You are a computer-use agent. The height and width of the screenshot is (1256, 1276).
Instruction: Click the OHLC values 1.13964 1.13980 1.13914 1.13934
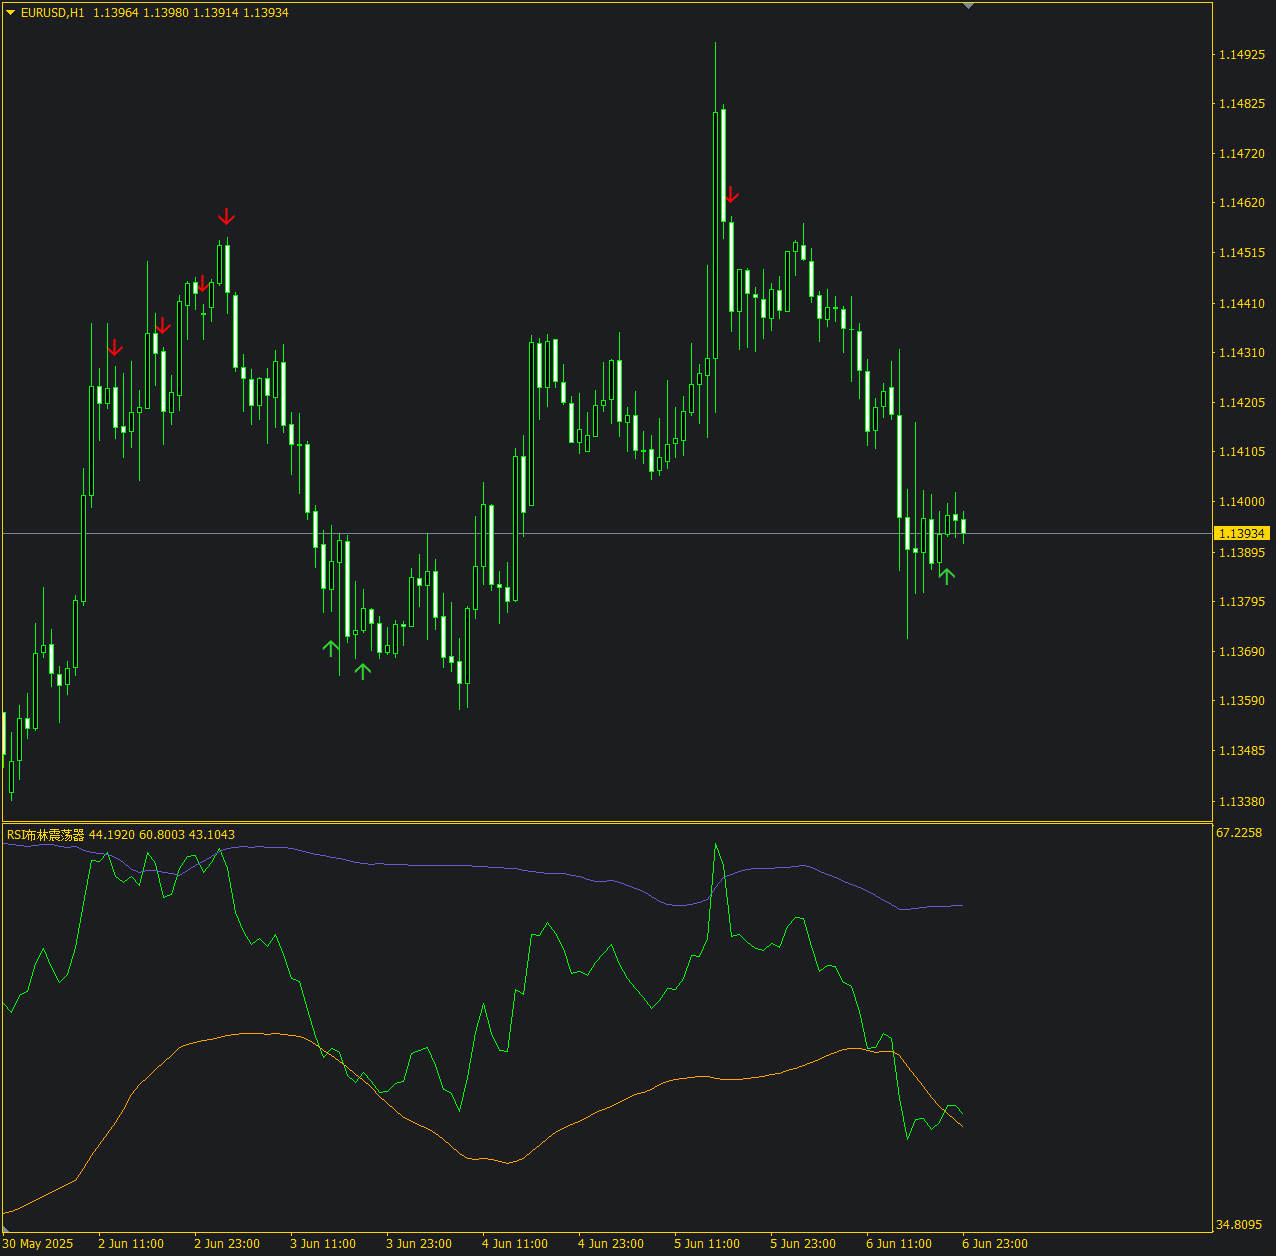click(191, 13)
